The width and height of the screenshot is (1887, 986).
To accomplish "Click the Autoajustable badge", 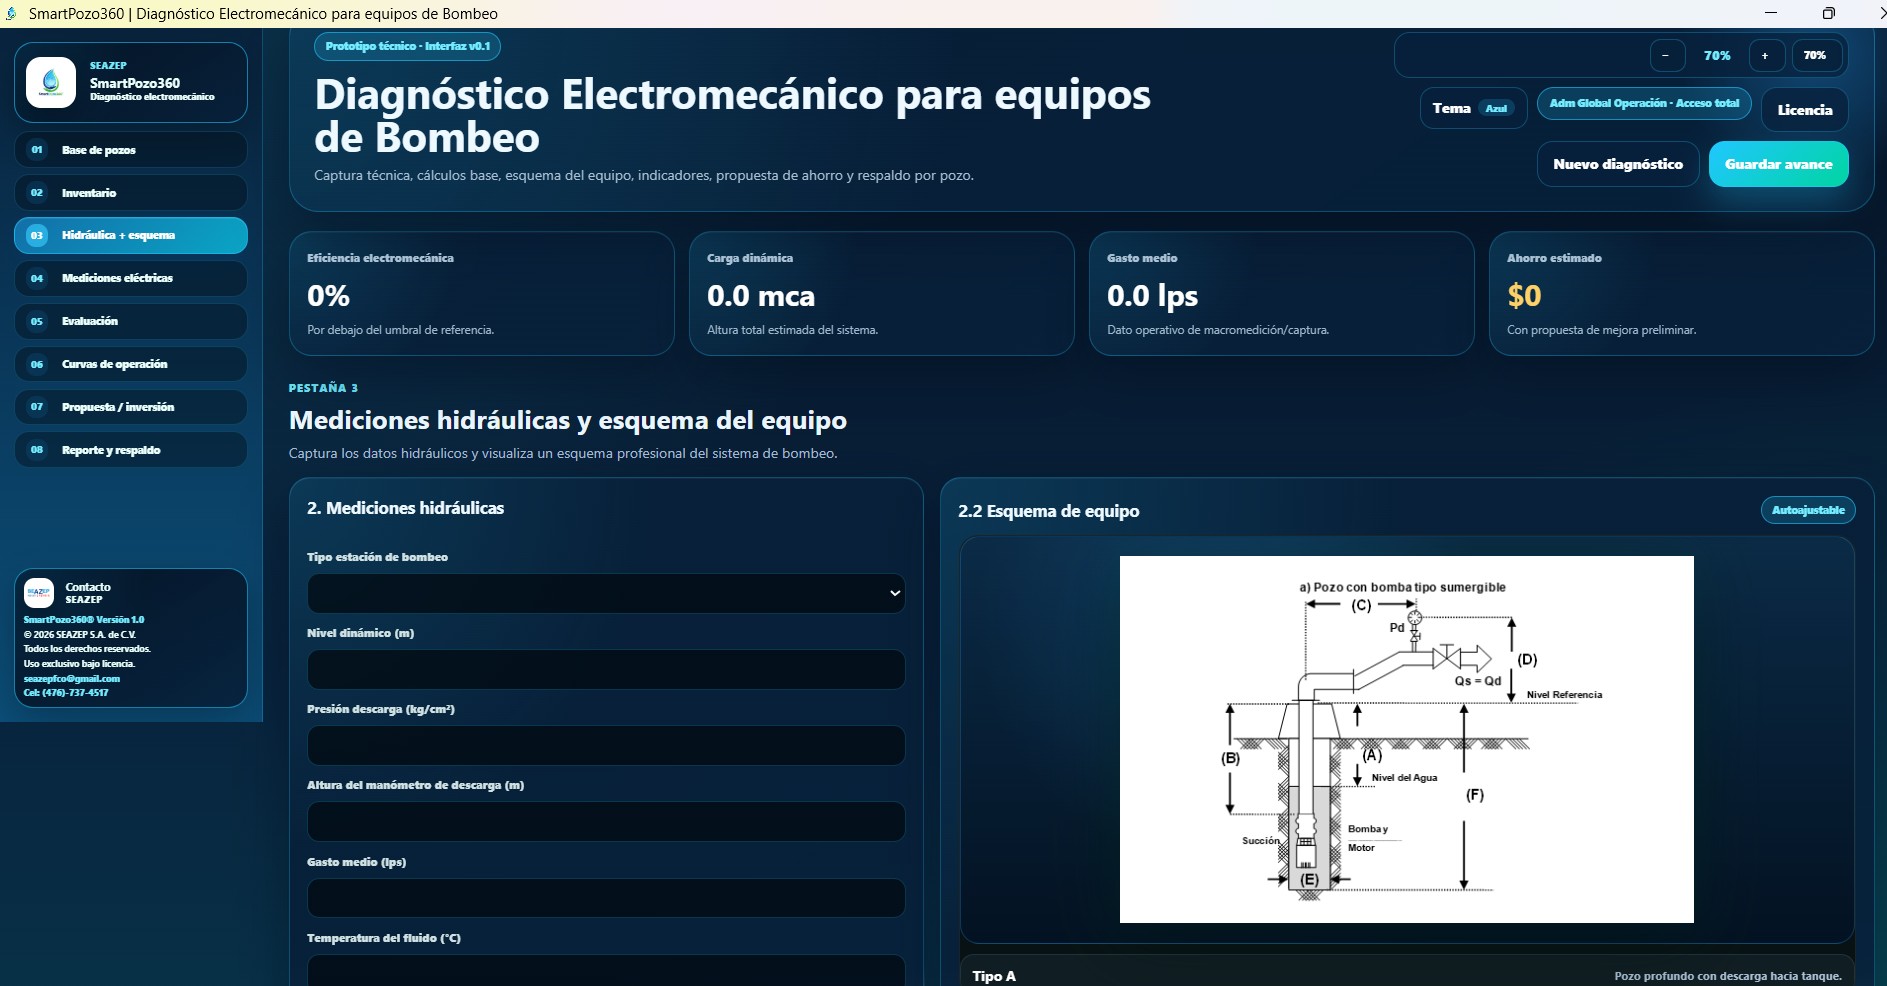I will coord(1808,511).
